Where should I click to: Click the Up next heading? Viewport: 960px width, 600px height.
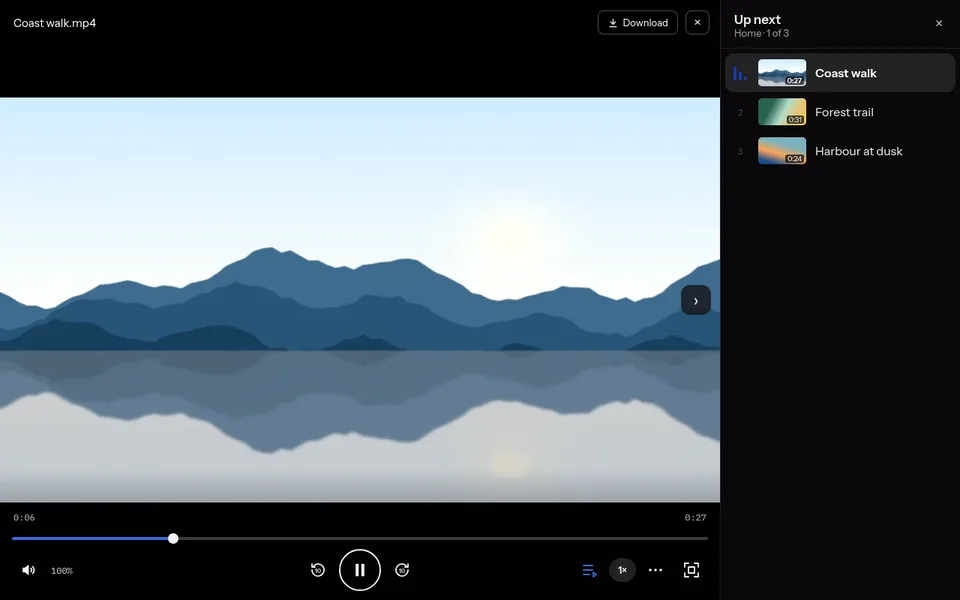coord(757,20)
